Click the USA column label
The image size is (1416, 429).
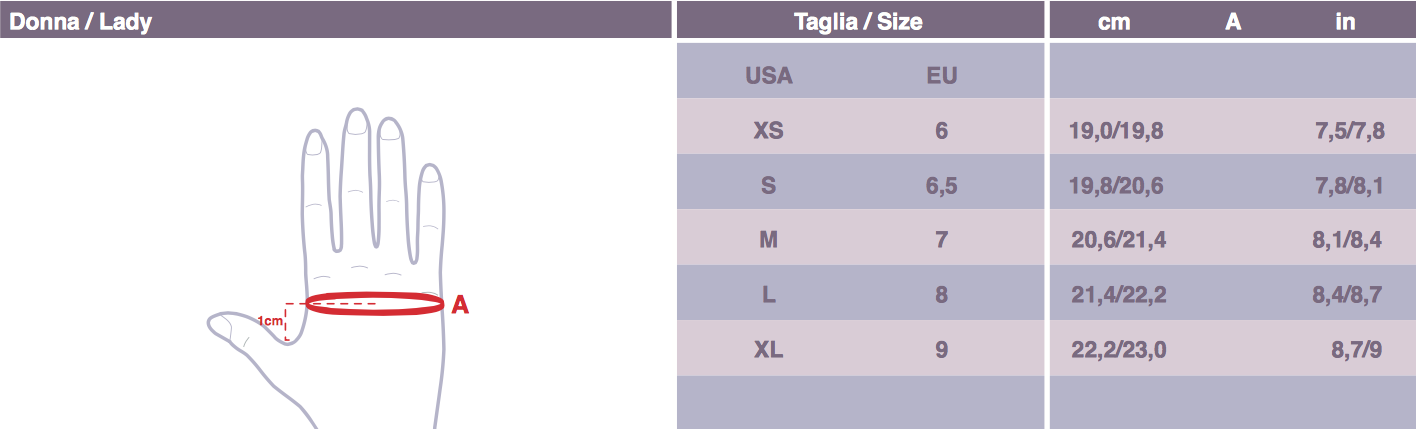coord(768,75)
